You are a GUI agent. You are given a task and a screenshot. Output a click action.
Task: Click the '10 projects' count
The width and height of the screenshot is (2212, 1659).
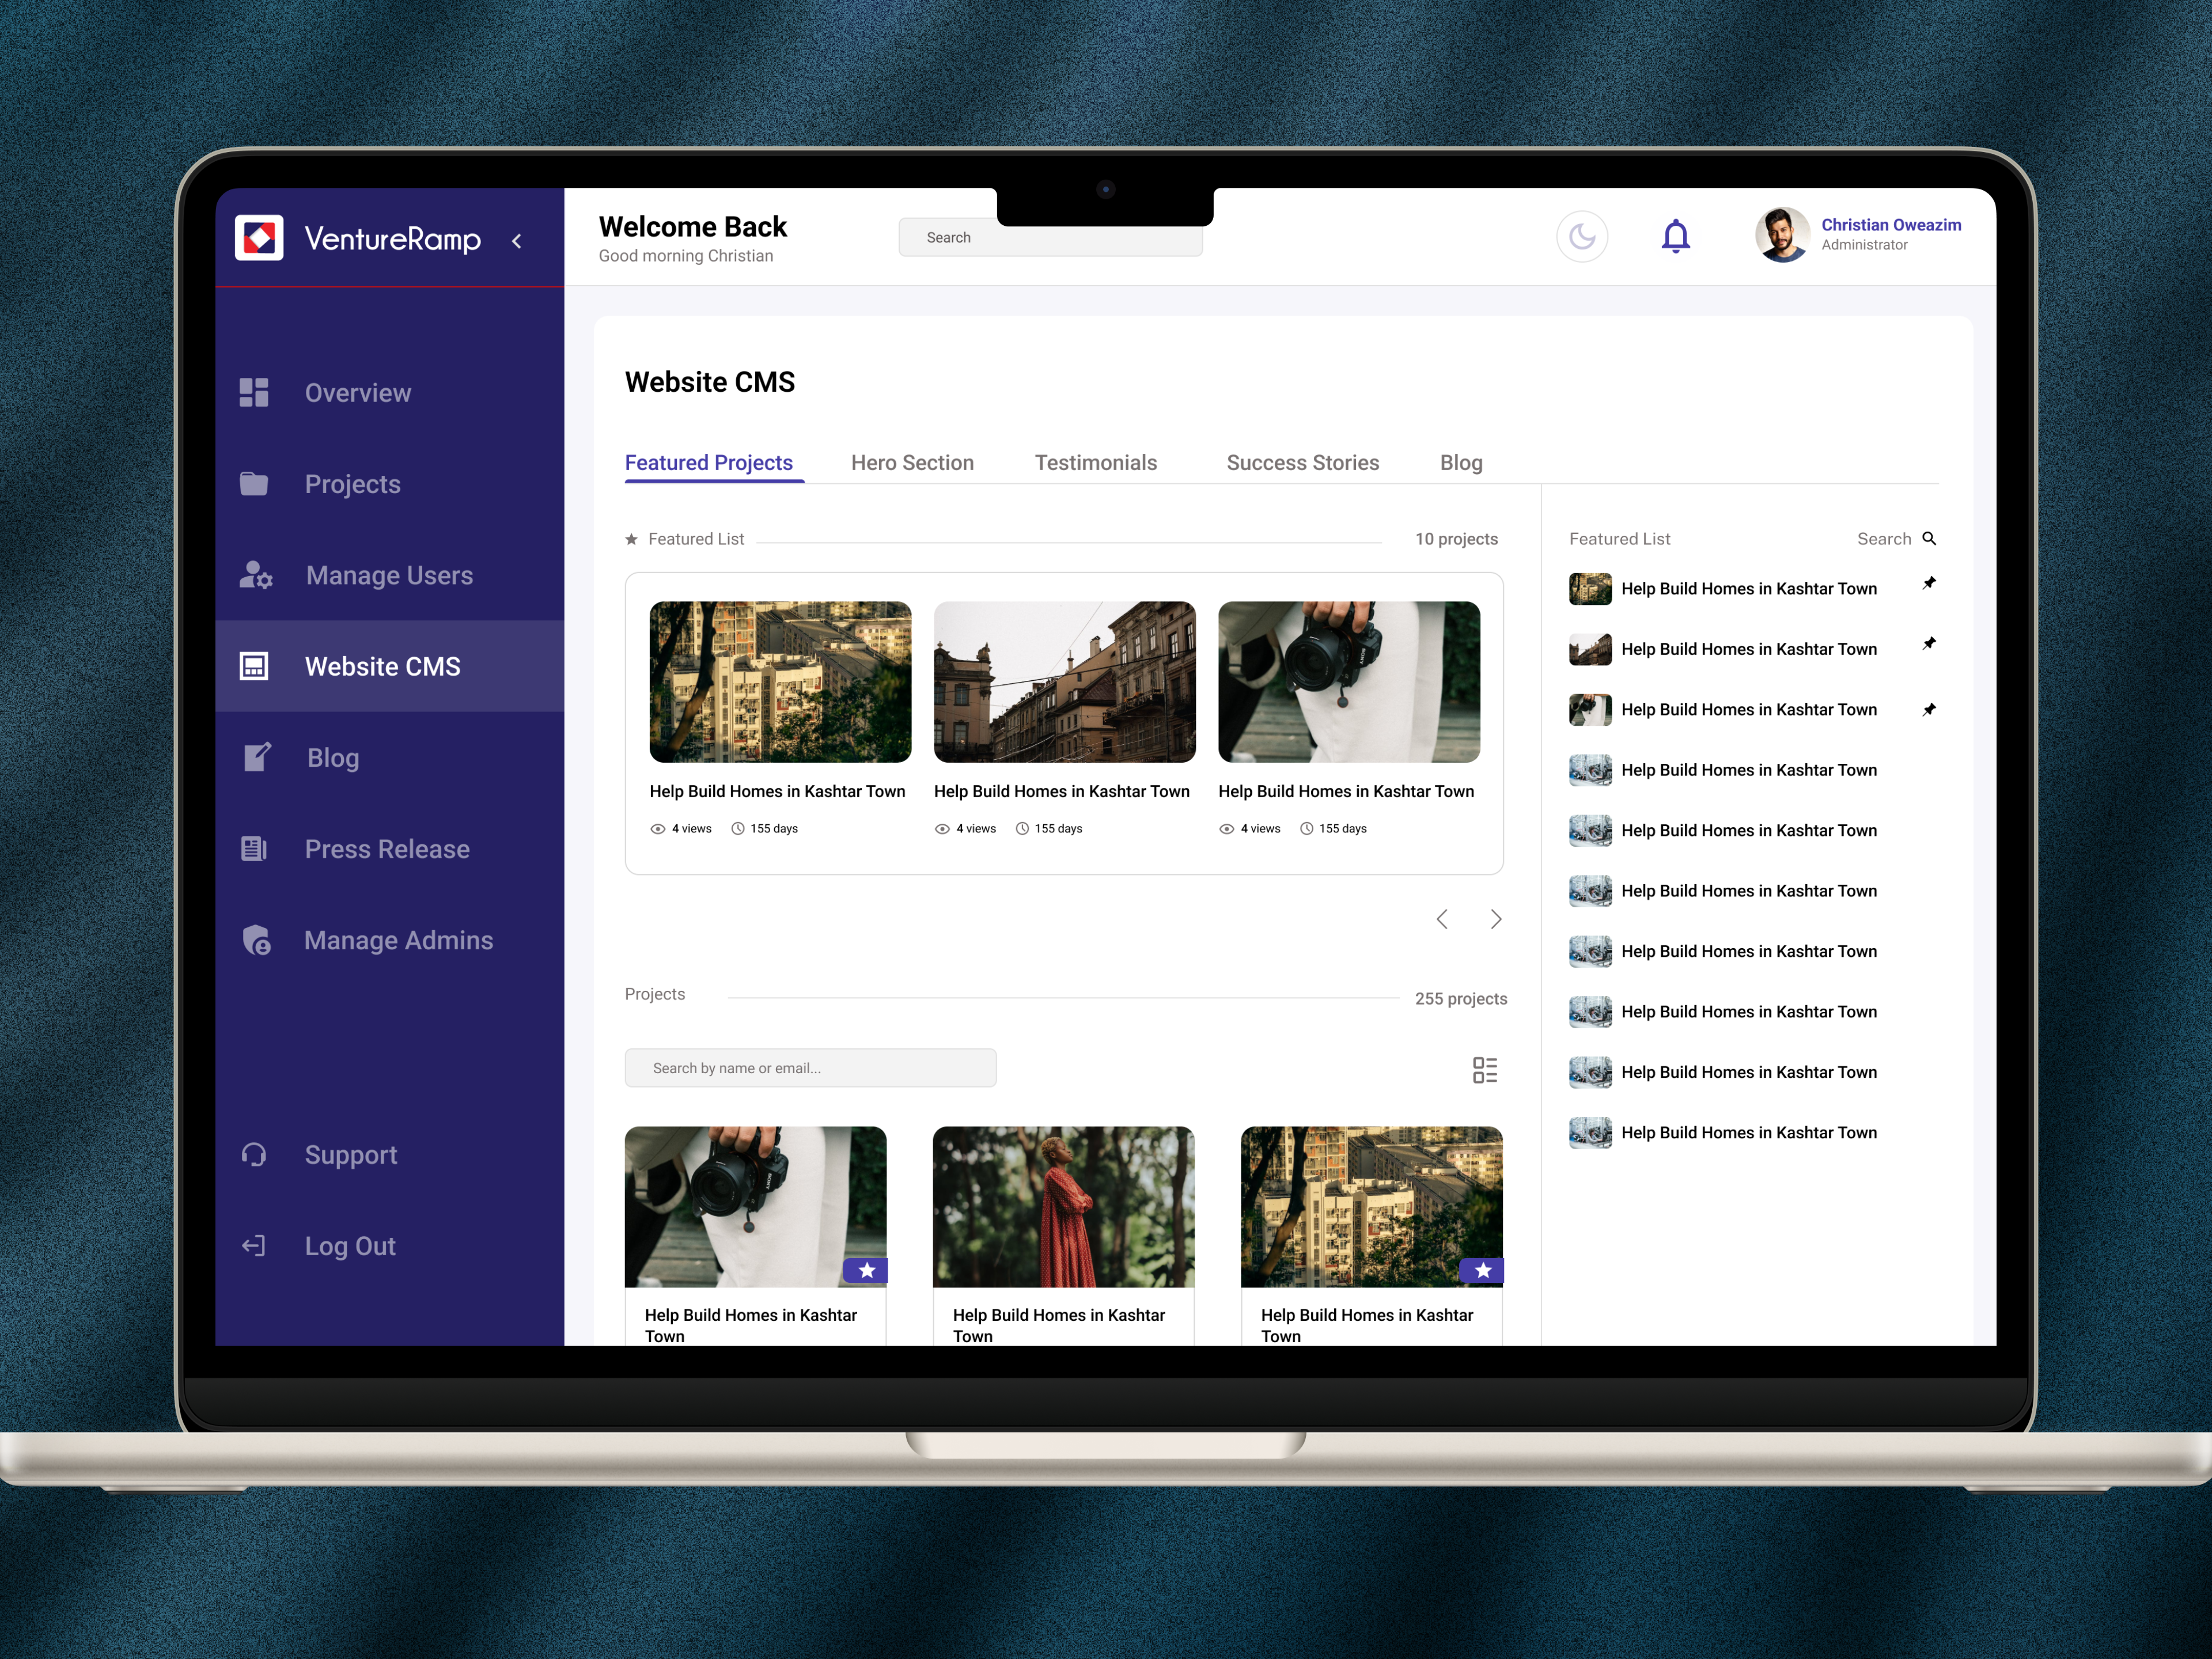coord(1456,539)
